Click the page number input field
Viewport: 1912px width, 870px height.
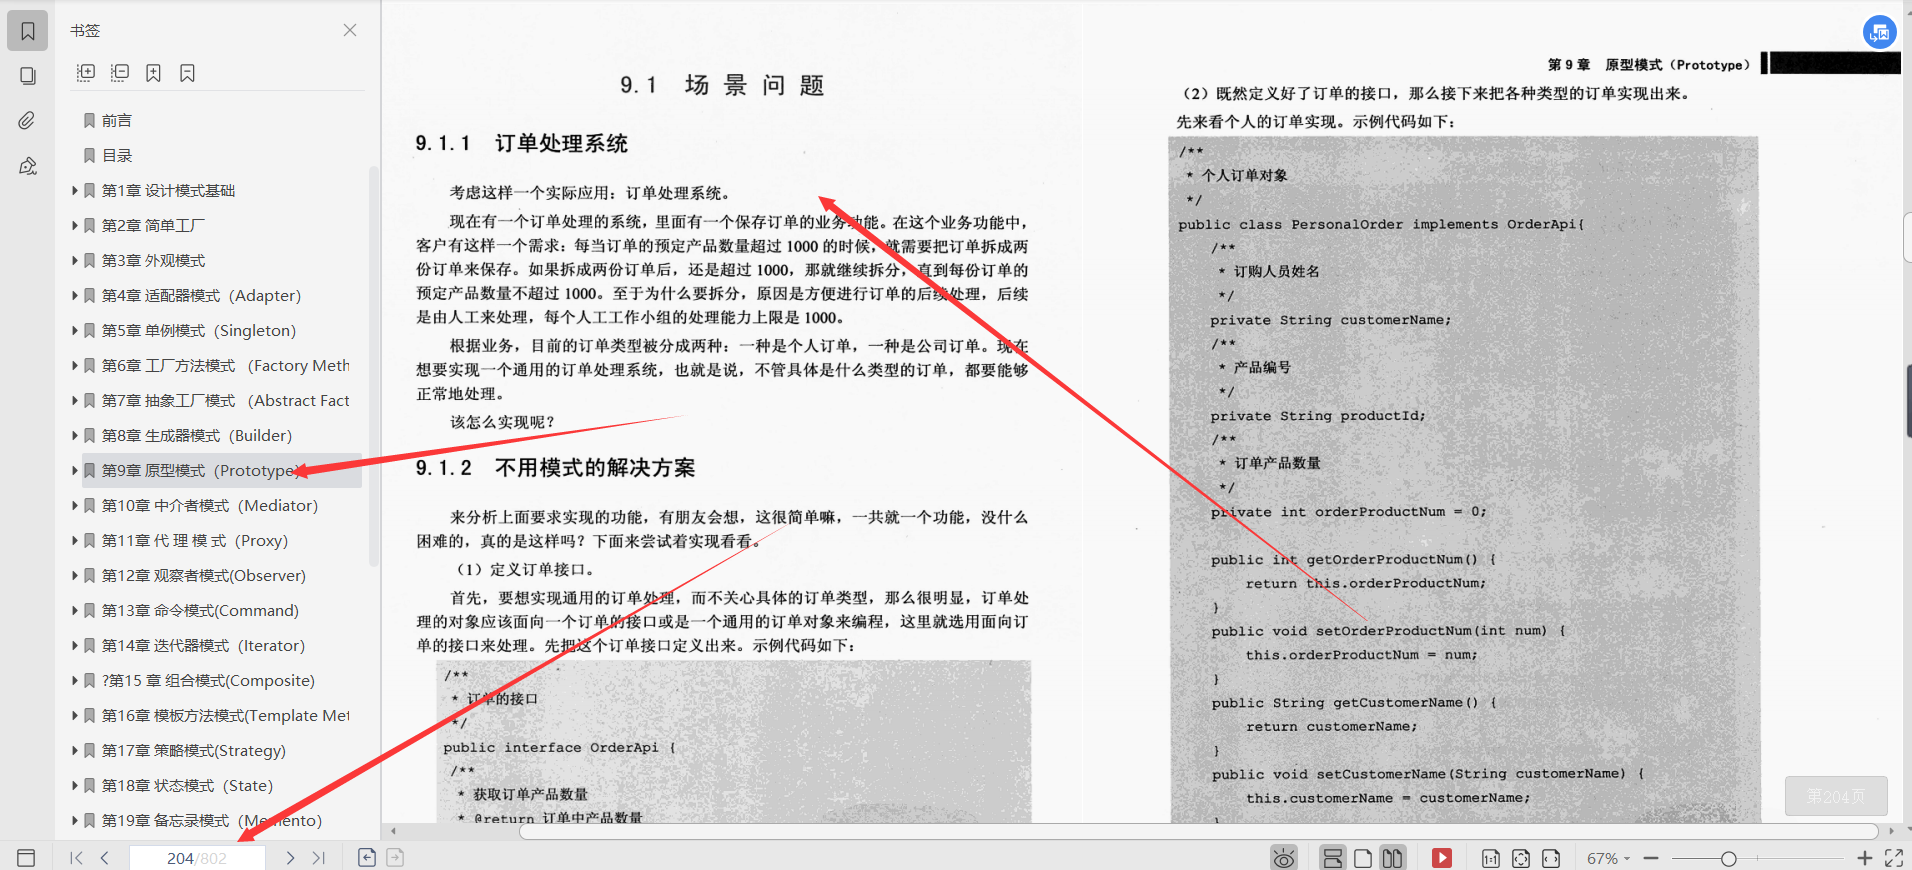(197, 858)
